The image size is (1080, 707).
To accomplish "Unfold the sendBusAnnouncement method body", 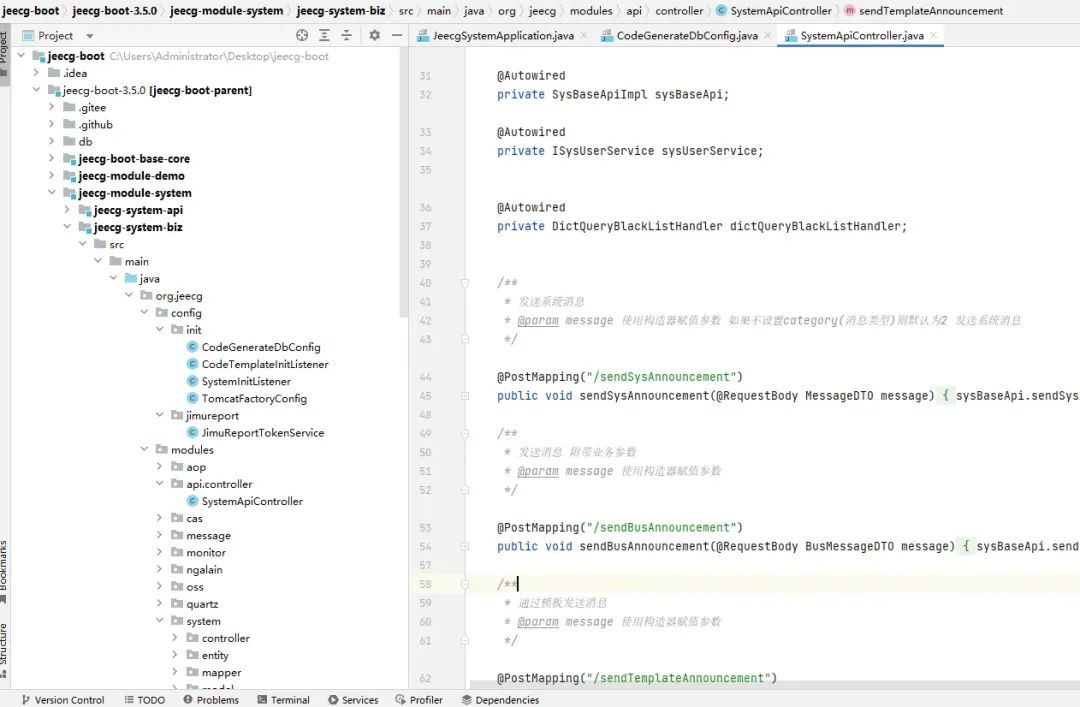I will [x=465, y=546].
